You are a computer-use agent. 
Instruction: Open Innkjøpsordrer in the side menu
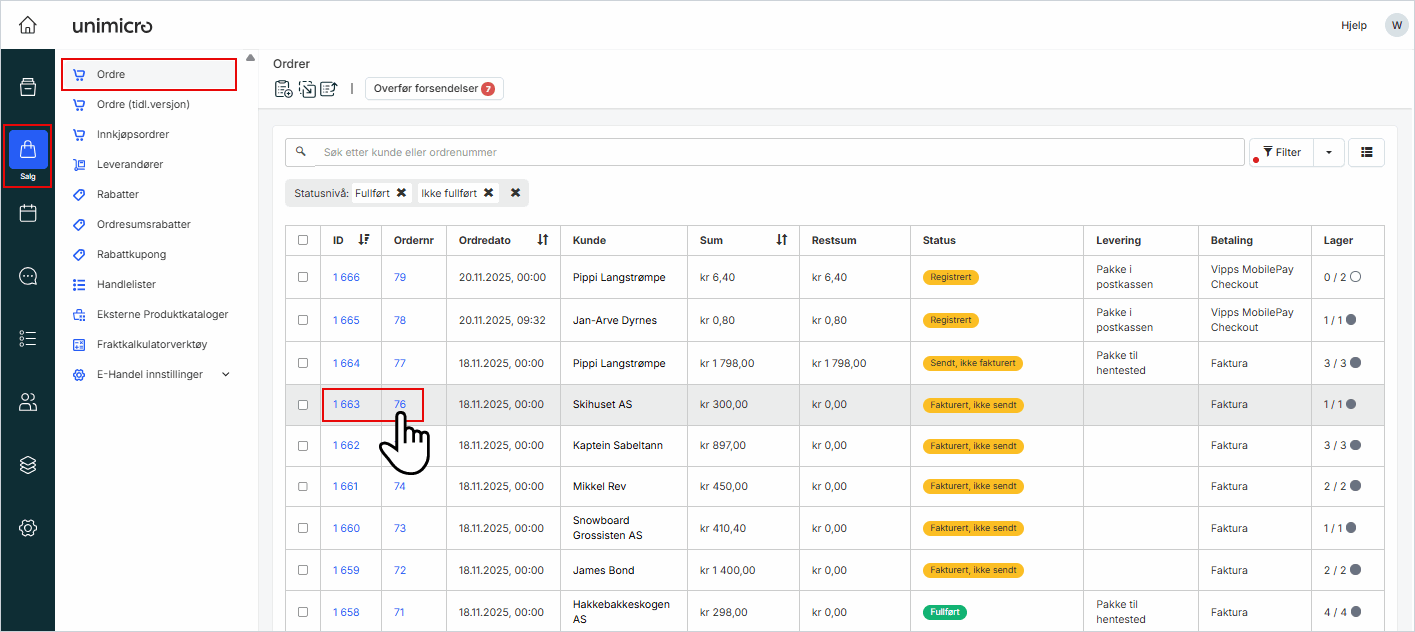pos(133,134)
